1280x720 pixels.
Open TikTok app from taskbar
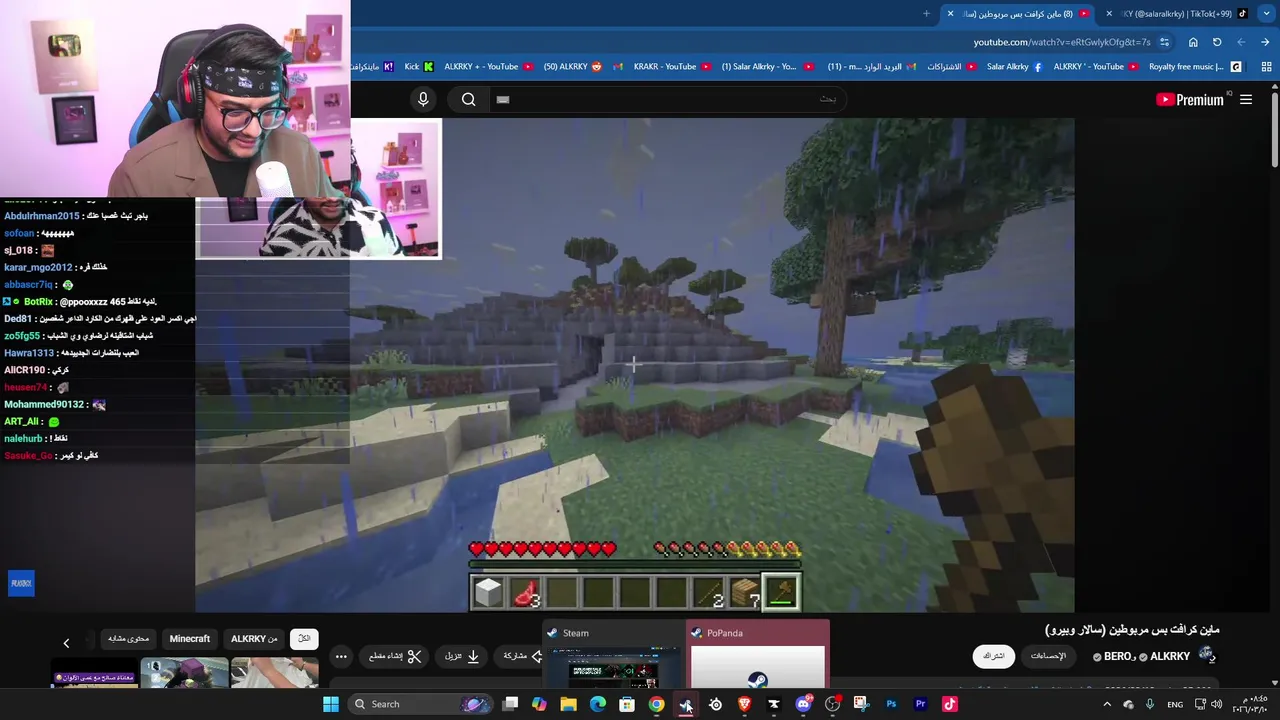point(950,704)
